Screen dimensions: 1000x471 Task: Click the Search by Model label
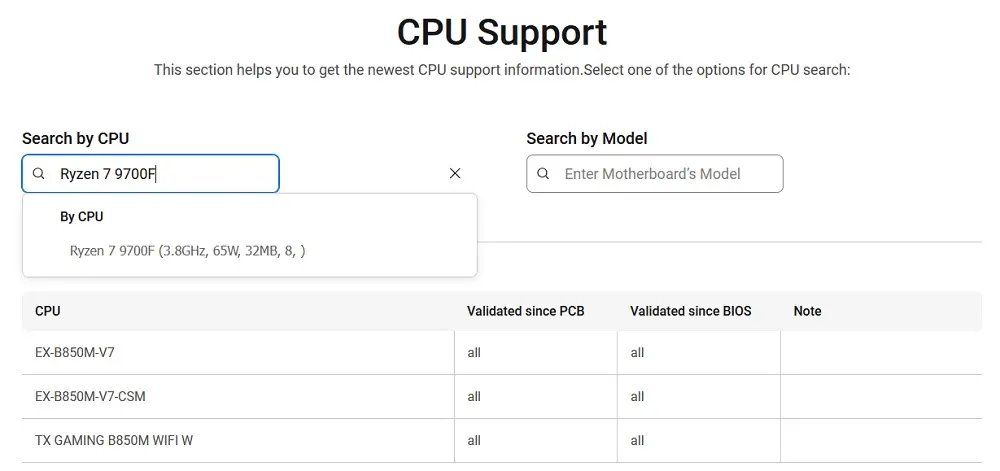click(x=587, y=139)
